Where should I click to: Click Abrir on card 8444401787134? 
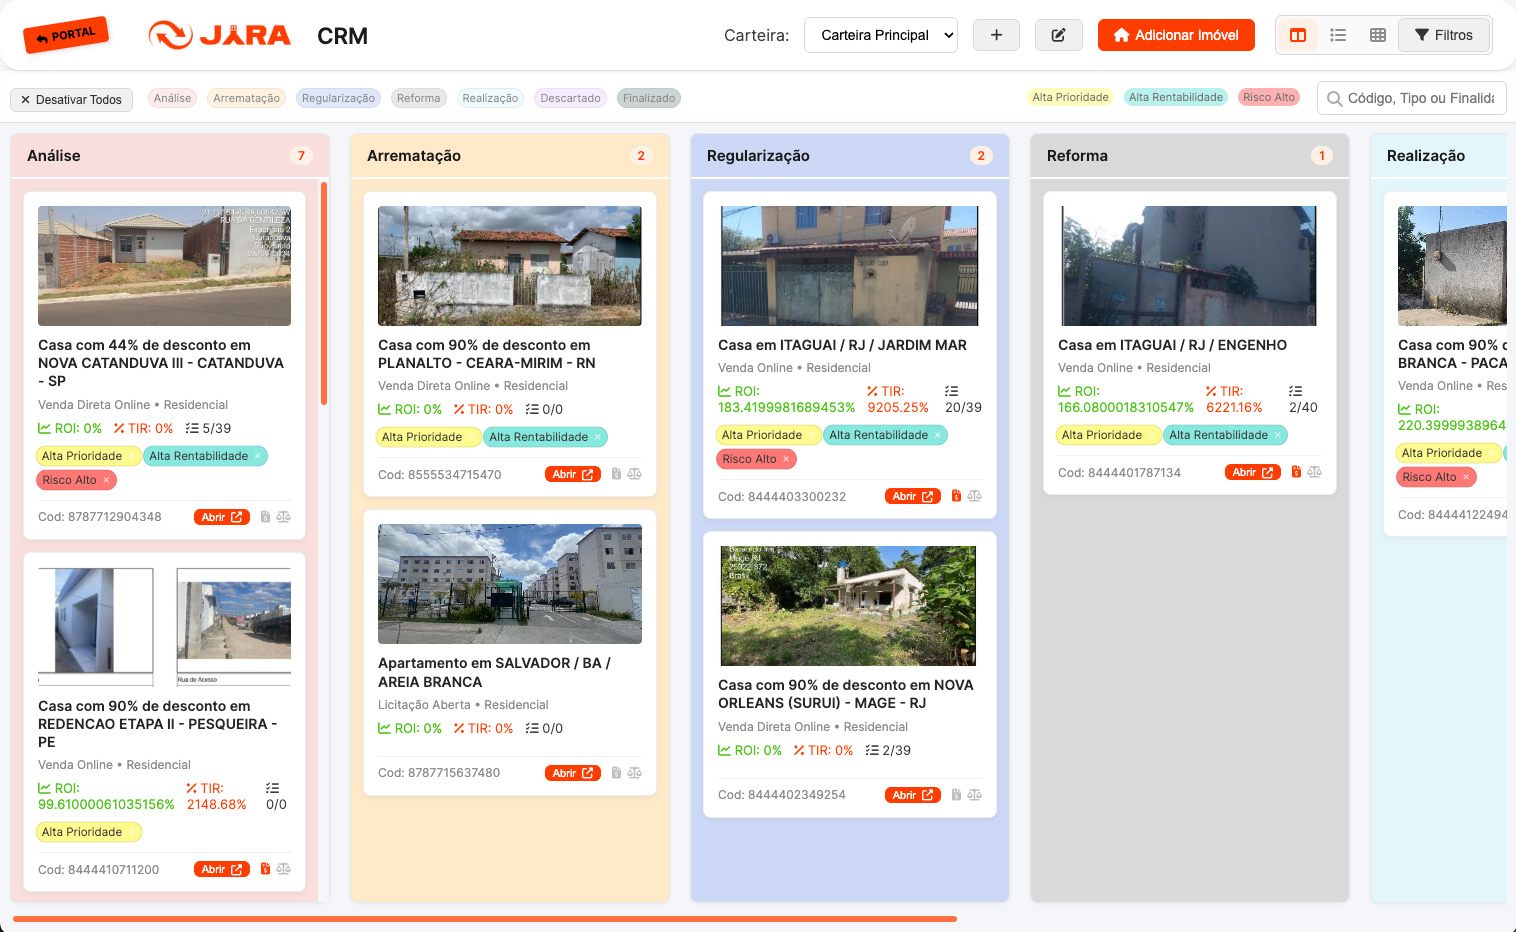click(1252, 472)
